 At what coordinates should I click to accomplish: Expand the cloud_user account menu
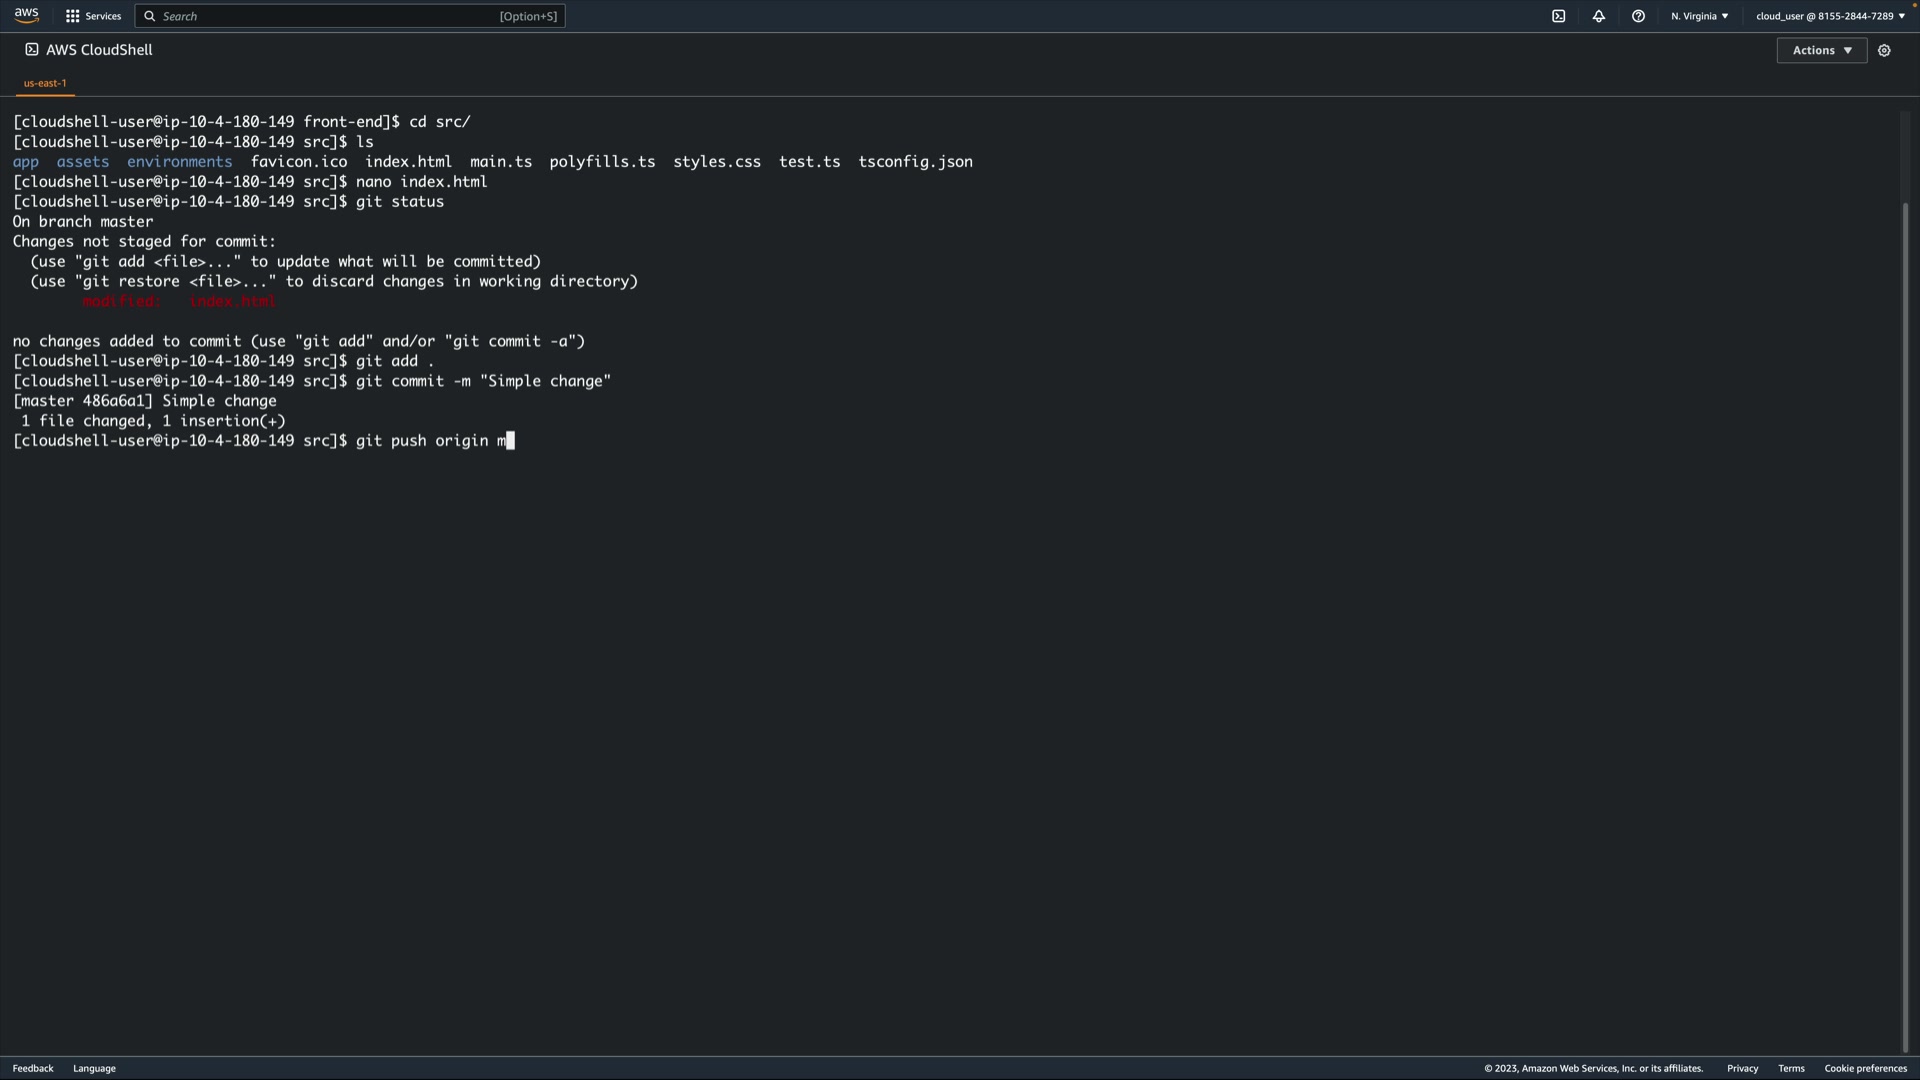tap(1830, 16)
